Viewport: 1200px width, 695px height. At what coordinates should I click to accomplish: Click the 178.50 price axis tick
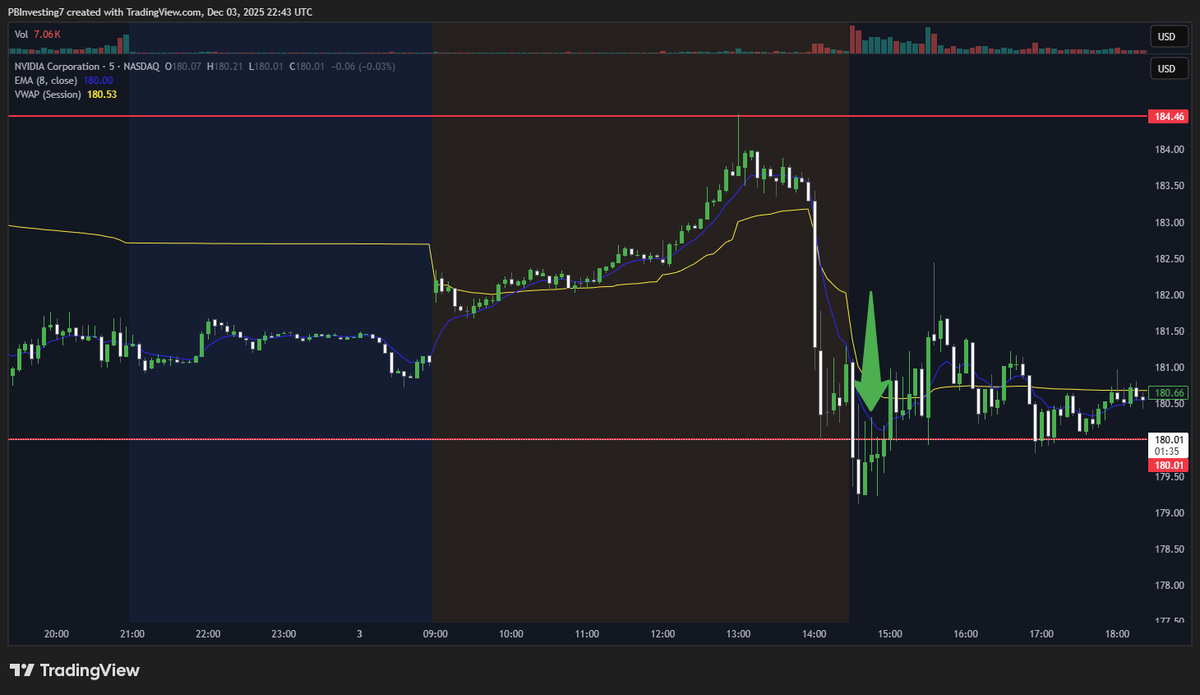(1170, 549)
